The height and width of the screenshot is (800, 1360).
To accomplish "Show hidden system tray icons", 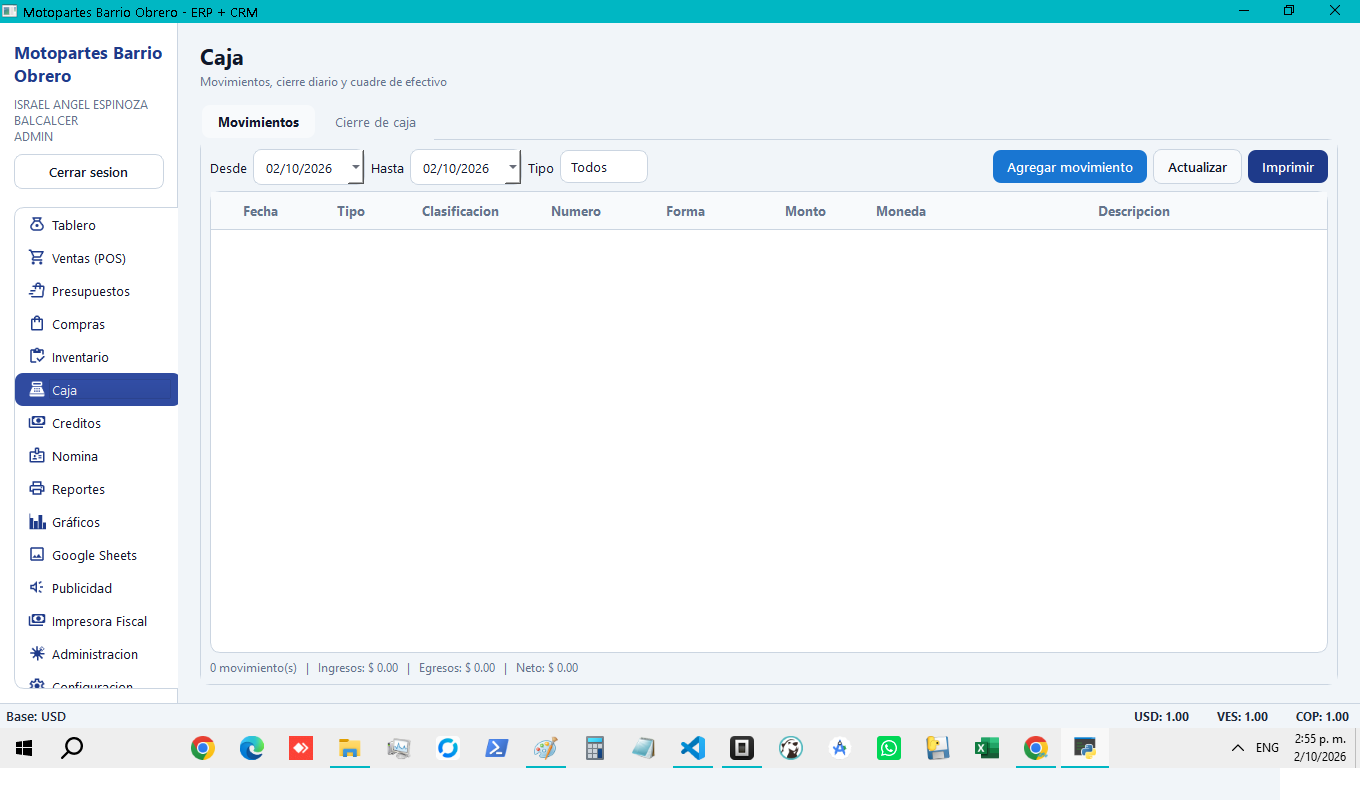I will [x=1237, y=748].
